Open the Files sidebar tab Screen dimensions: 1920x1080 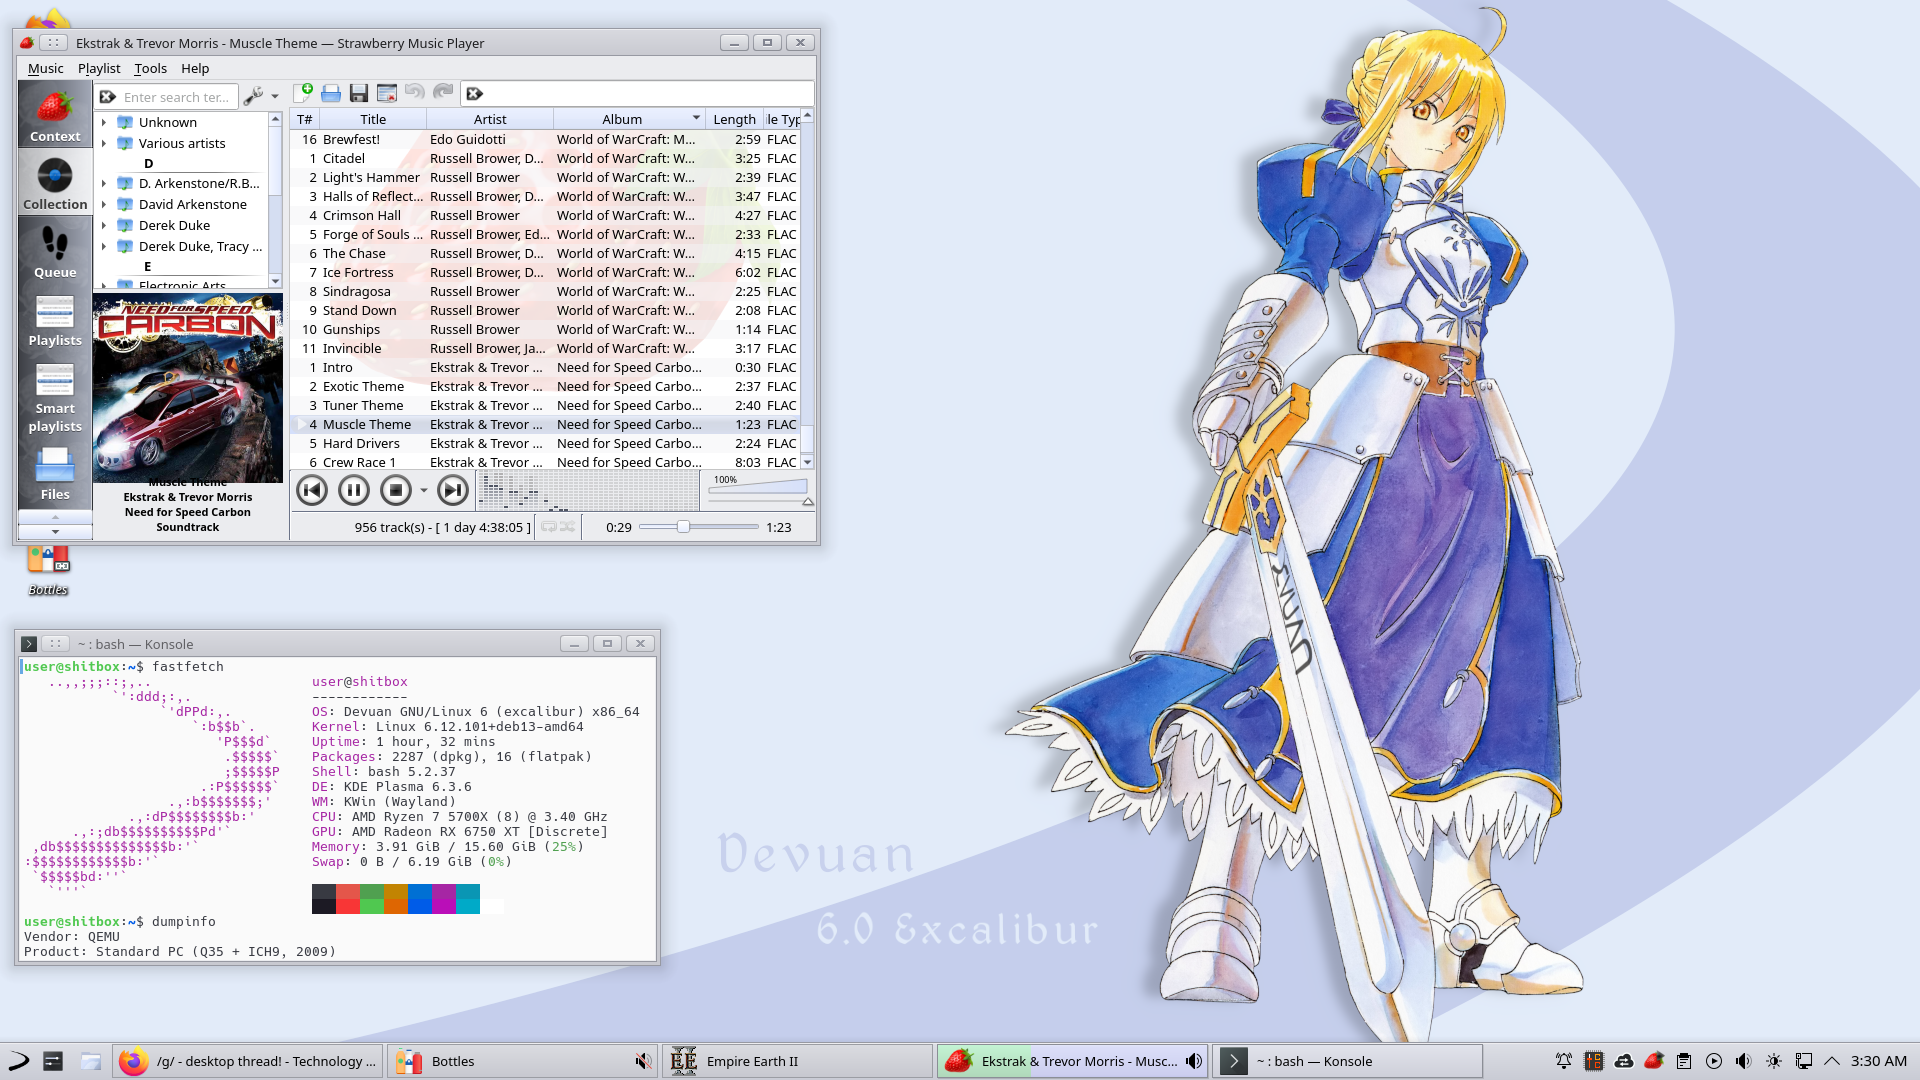55,473
